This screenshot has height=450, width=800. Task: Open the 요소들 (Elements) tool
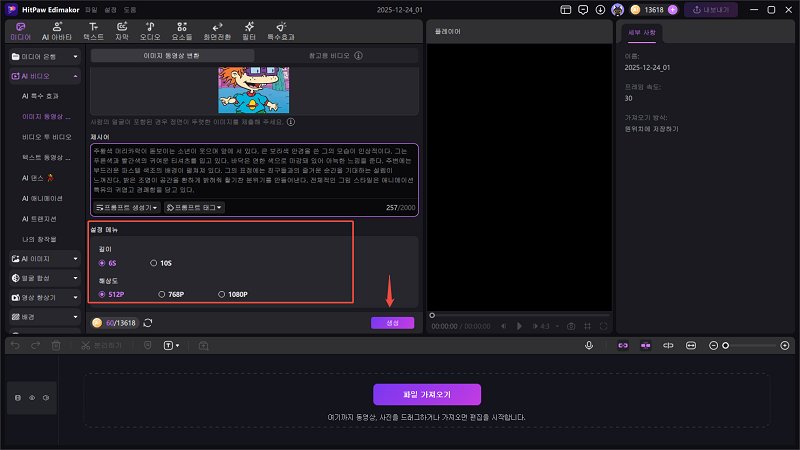182,31
